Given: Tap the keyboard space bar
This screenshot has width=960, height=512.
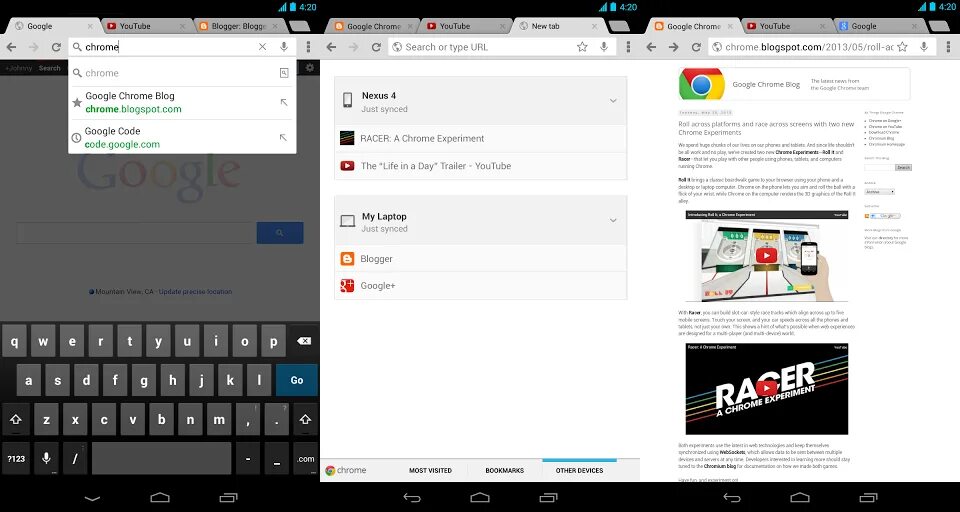Looking at the screenshot, I should tap(162, 458).
